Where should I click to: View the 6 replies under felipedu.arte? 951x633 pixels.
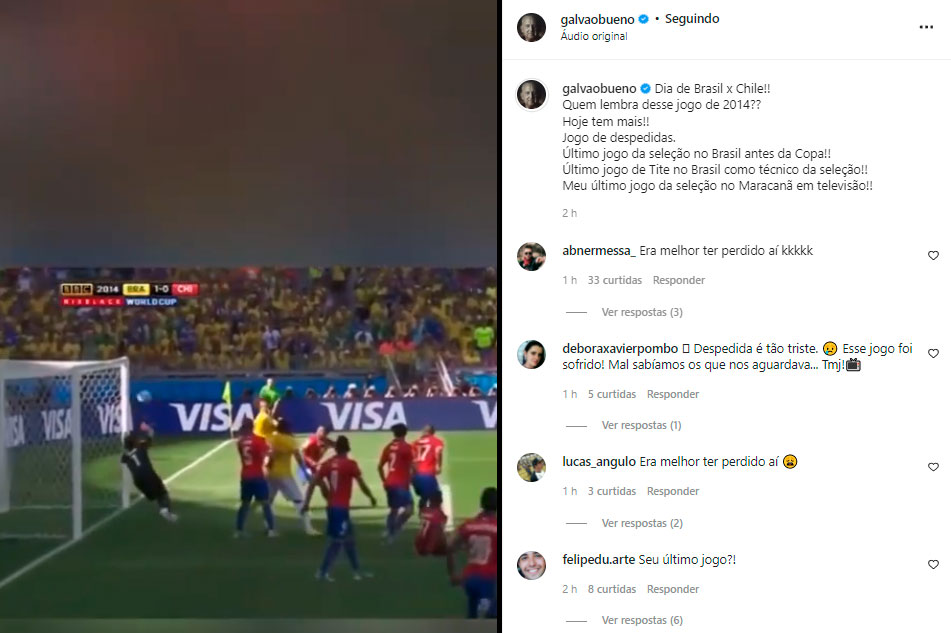click(x=642, y=620)
